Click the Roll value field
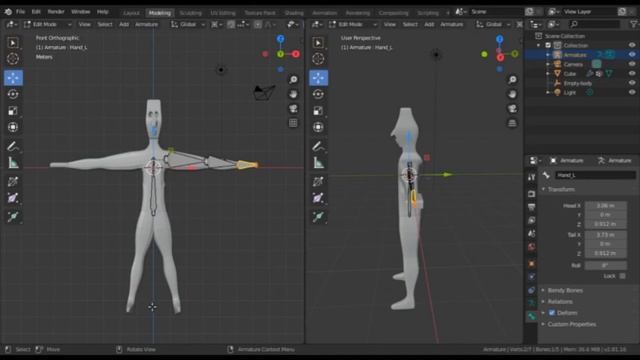The image size is (640, 360). [606, 265]
